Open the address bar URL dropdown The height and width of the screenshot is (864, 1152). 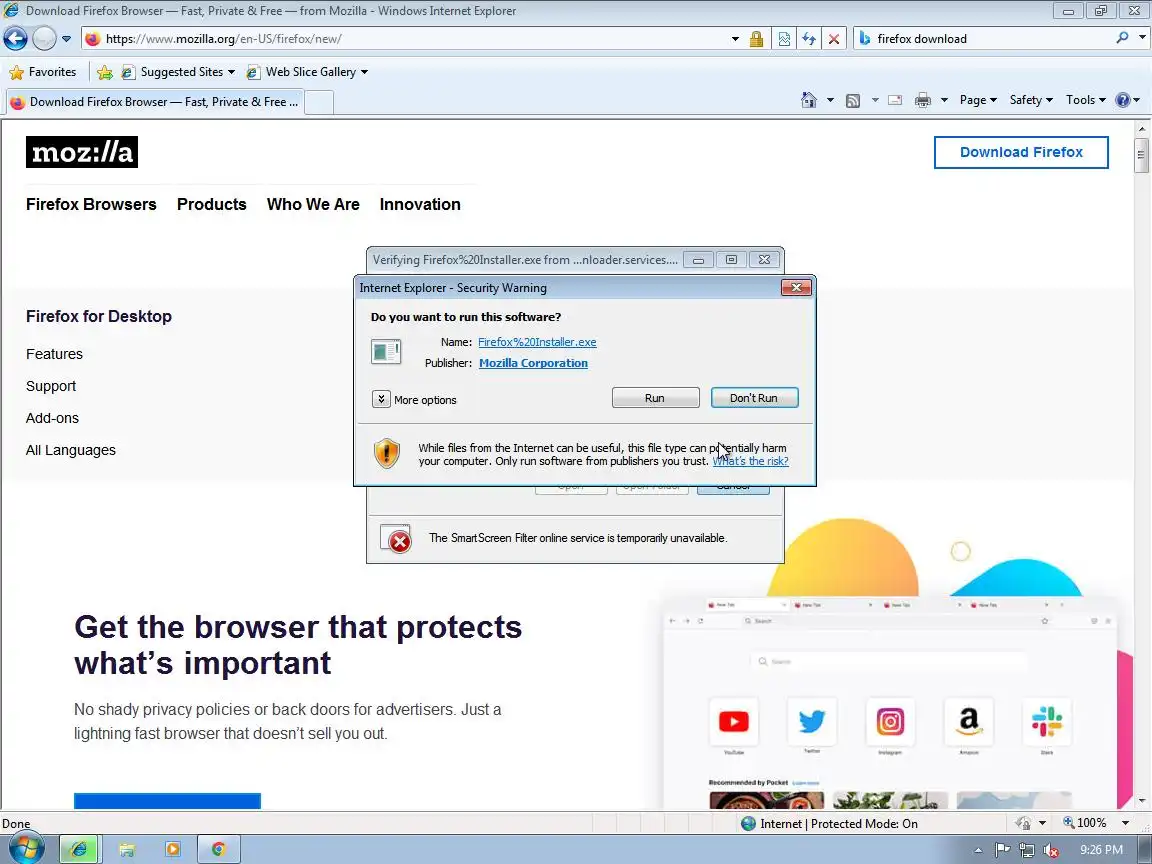735,39
